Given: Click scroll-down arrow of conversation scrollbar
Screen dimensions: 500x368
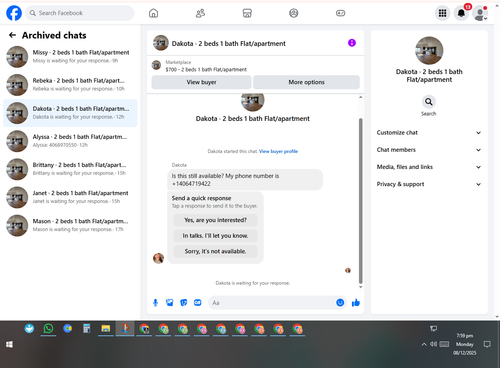Looking at the screenshot, I should pyautogui.click(x=360, y=287).
